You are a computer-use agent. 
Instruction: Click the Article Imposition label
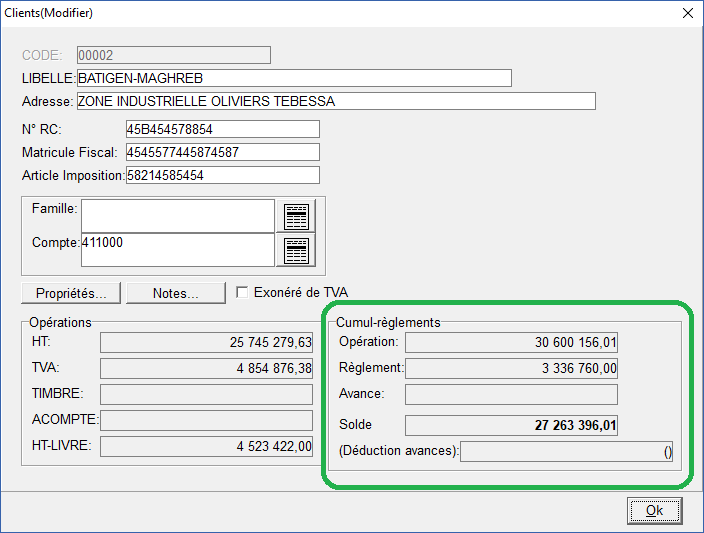[73, 176]
